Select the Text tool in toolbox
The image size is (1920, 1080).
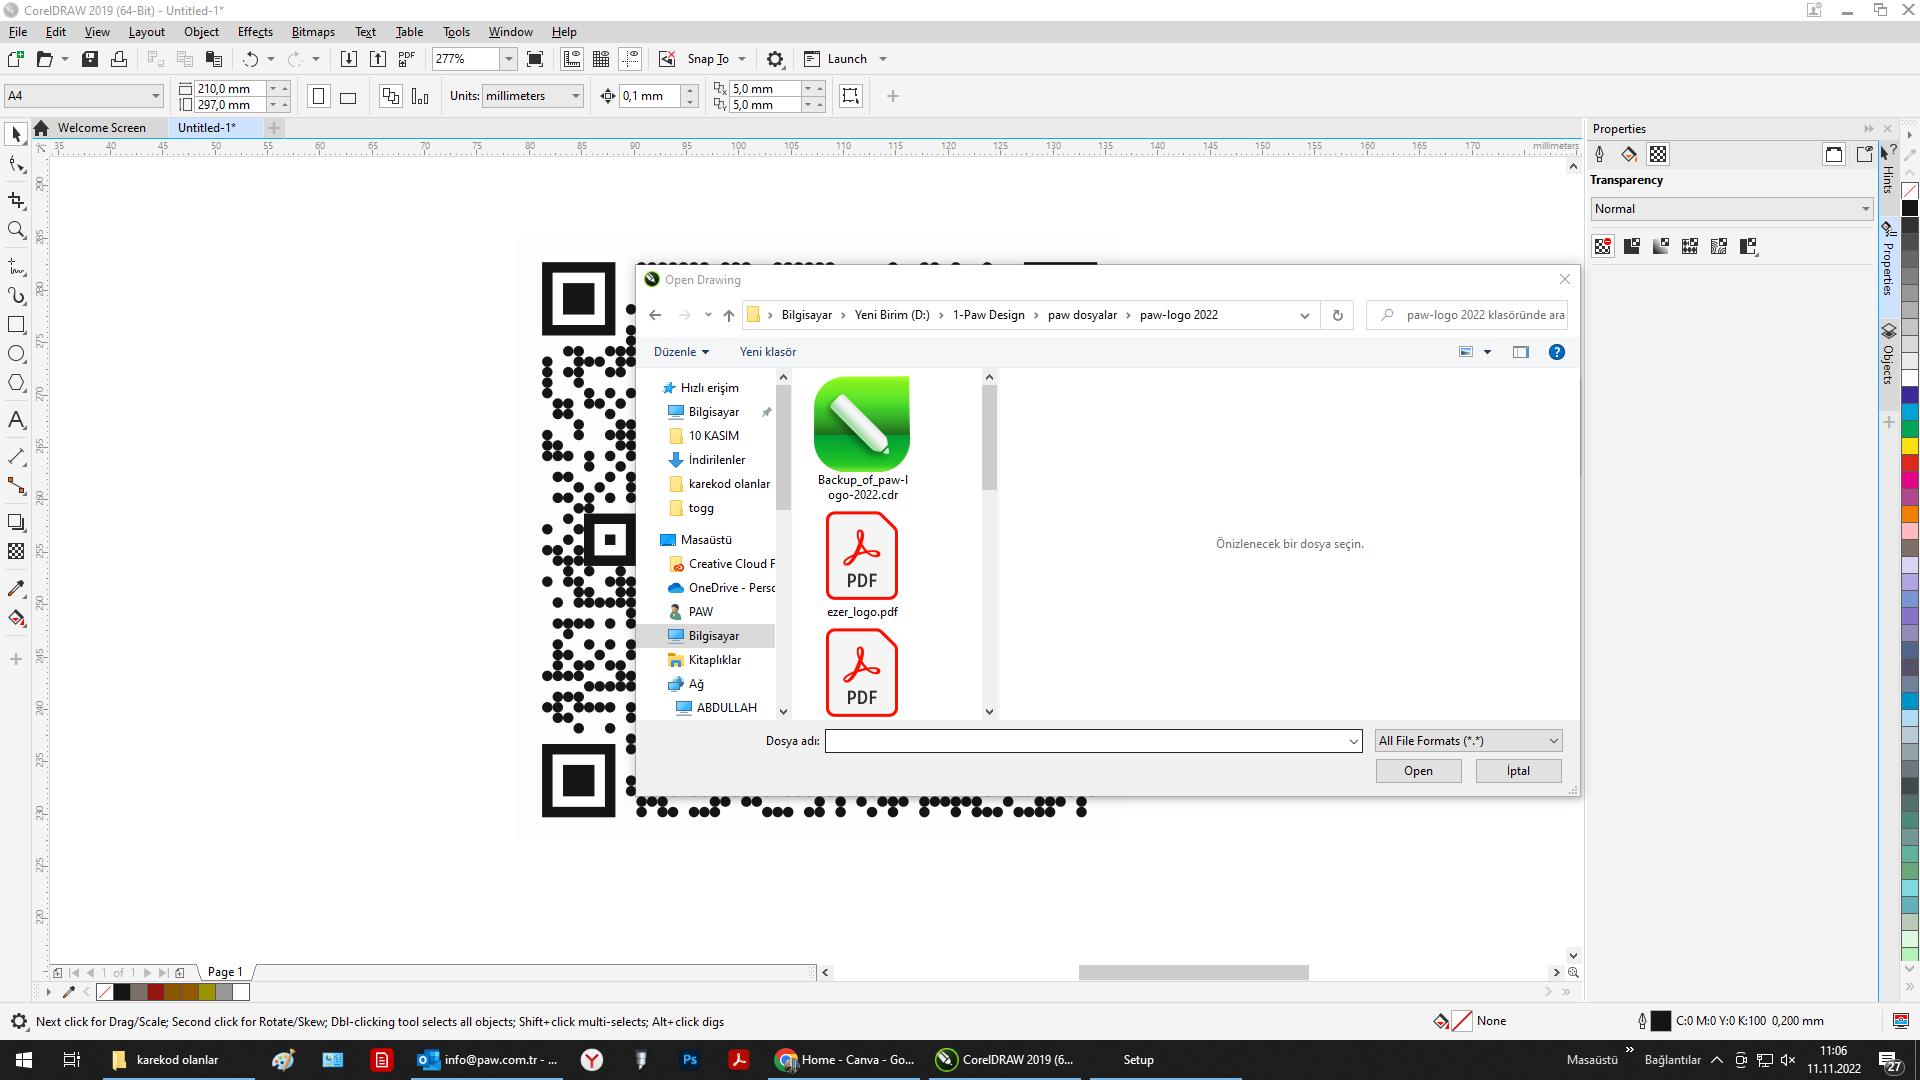pyautogui.click(x=16, y=420)
